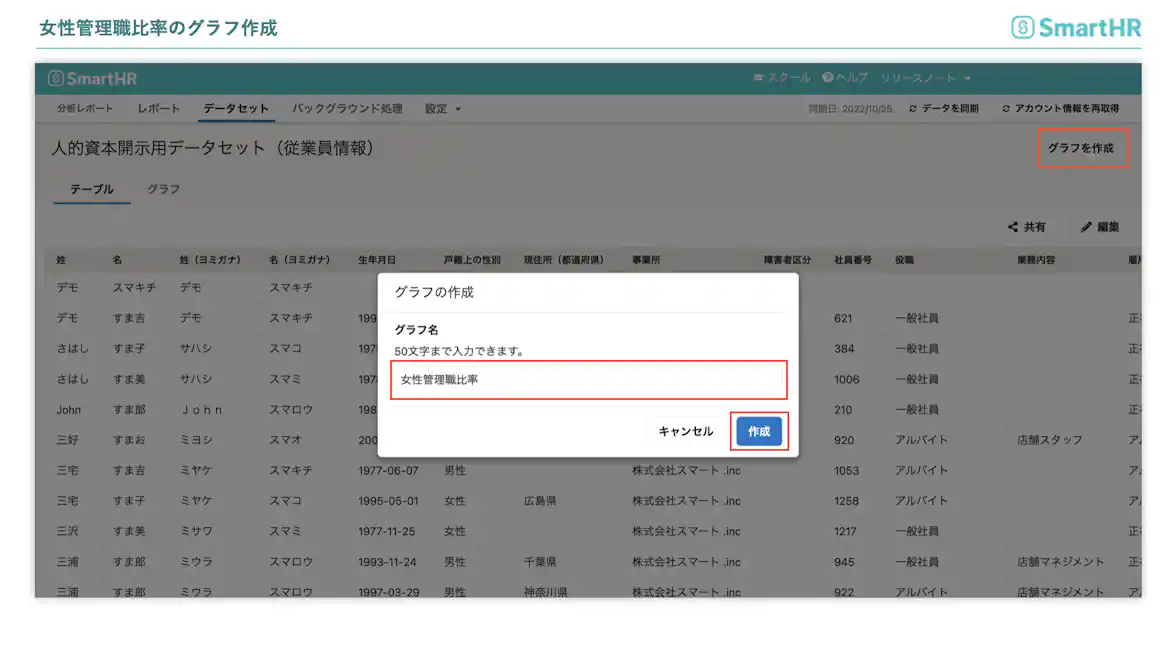Image resolution: width=1175 pixels, height=658 pixels.
Task: Click the 編集 pencil icon
Action: pyautogui.click(x=1088, y=226)
